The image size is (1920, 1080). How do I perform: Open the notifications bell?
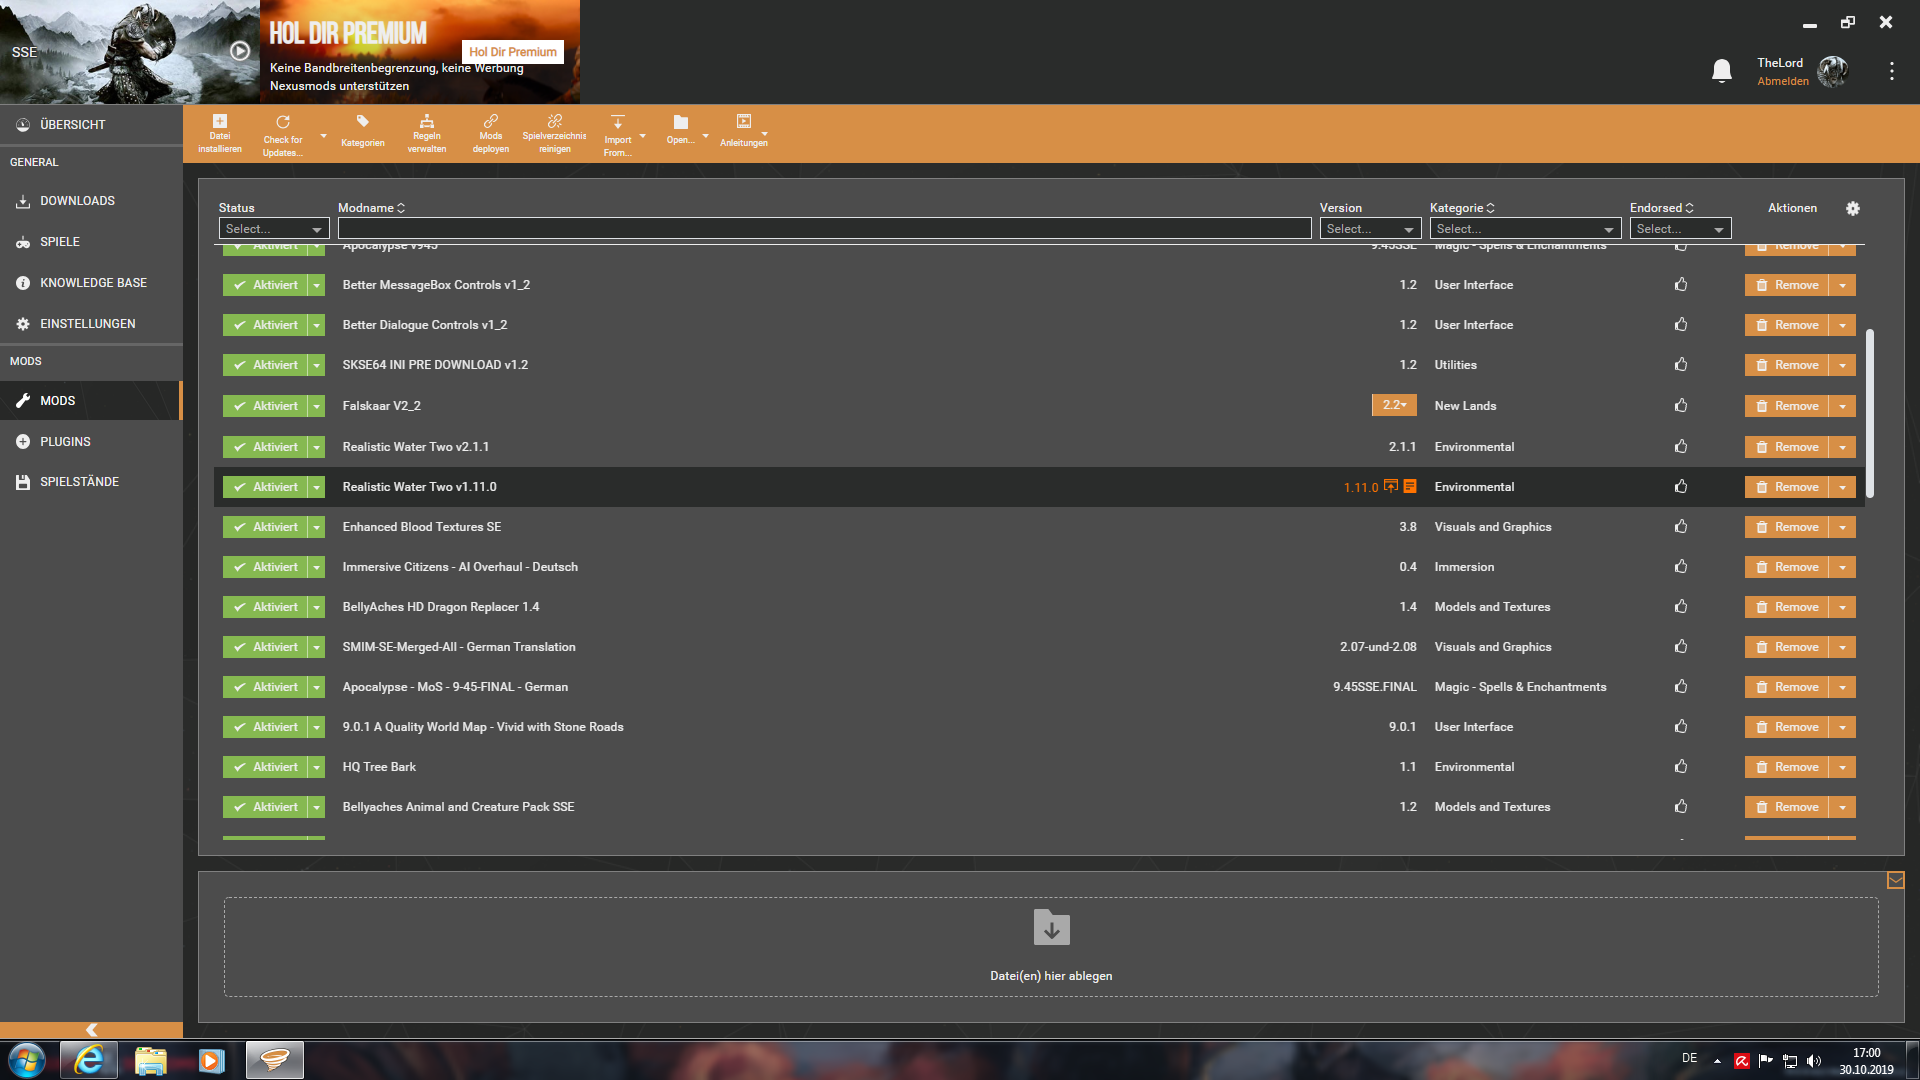point(1721,71)
